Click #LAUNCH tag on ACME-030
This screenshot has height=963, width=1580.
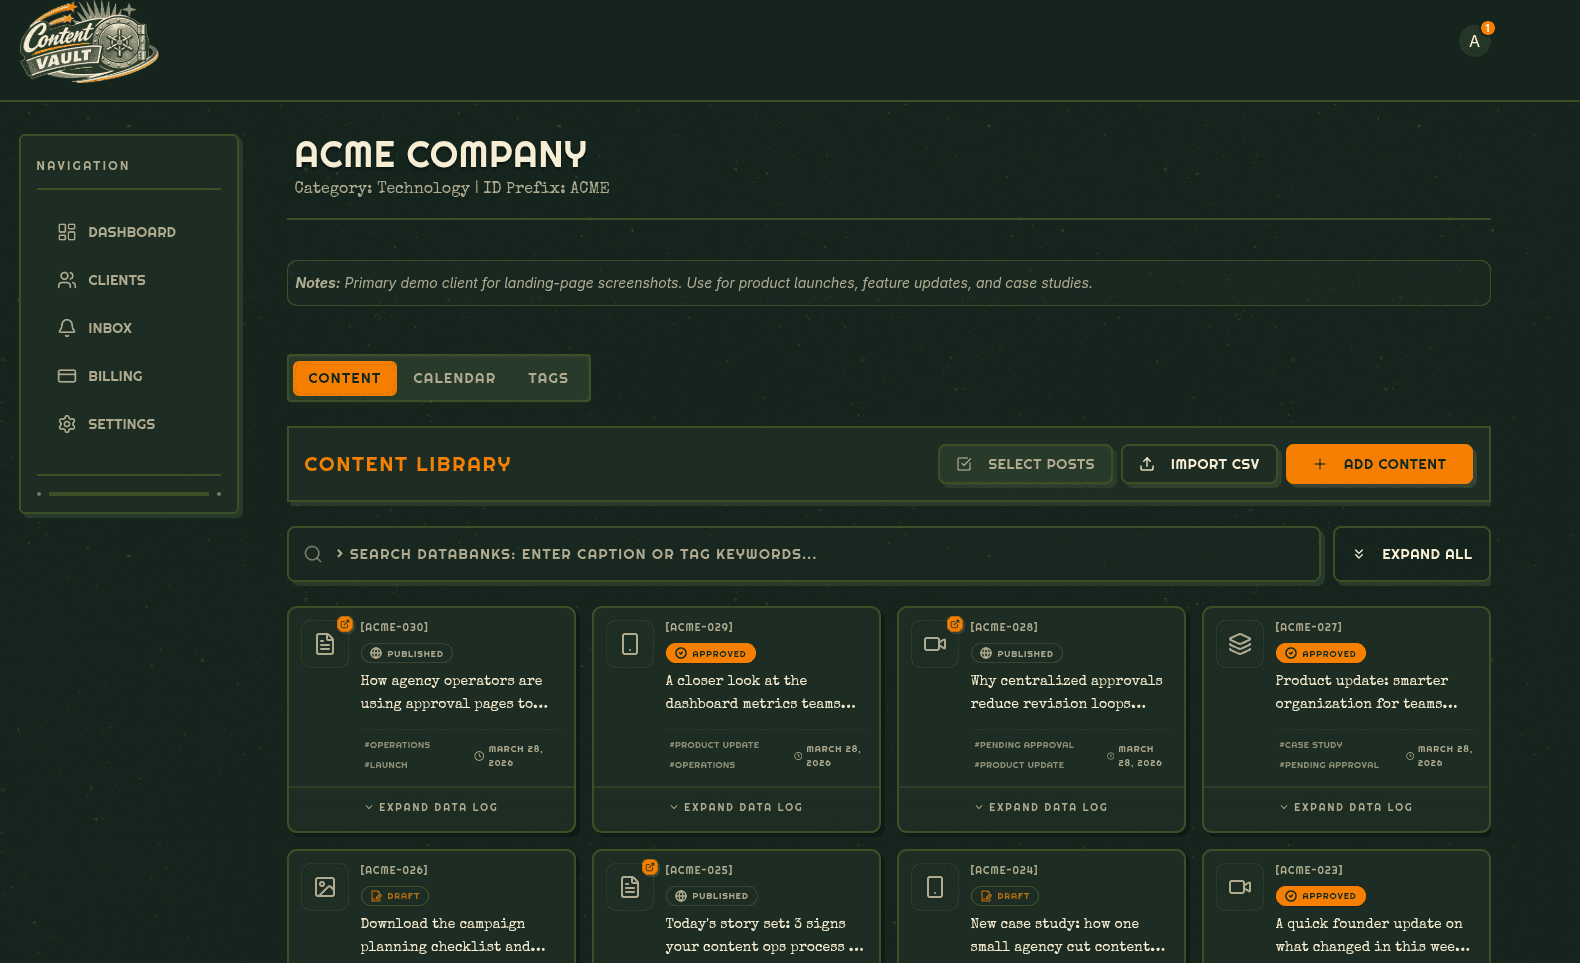(386, 765)
